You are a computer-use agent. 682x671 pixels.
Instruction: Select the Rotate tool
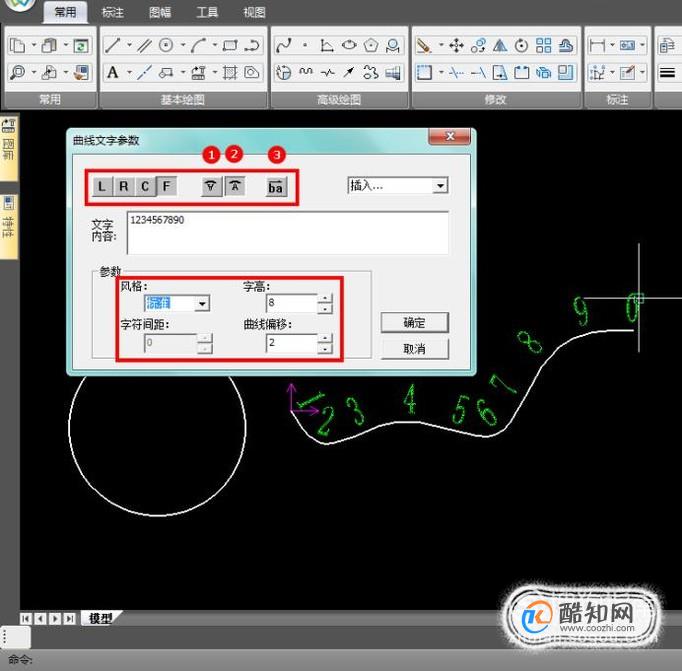pos(522,45)
